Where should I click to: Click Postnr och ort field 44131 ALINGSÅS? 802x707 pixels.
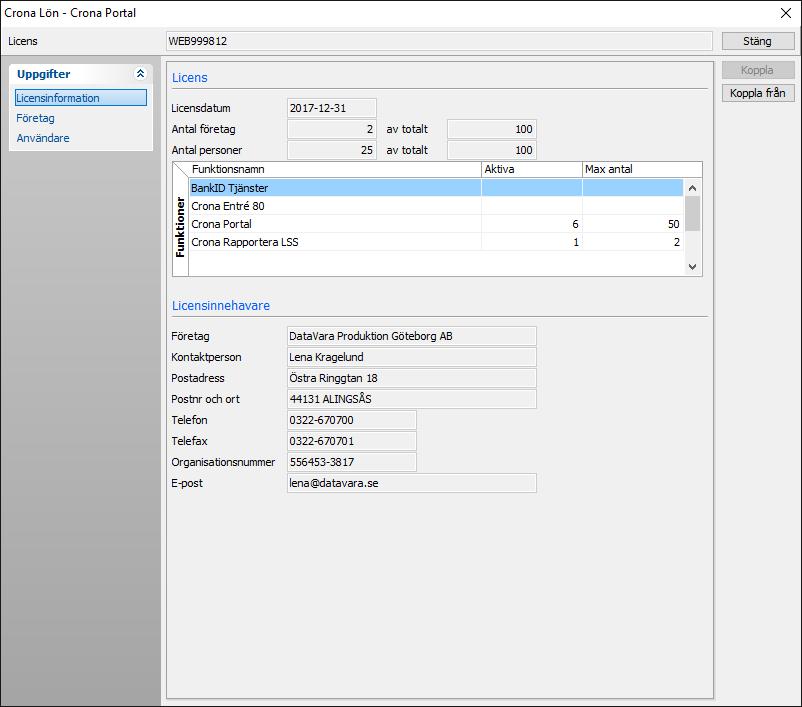(x=412, y=399)
